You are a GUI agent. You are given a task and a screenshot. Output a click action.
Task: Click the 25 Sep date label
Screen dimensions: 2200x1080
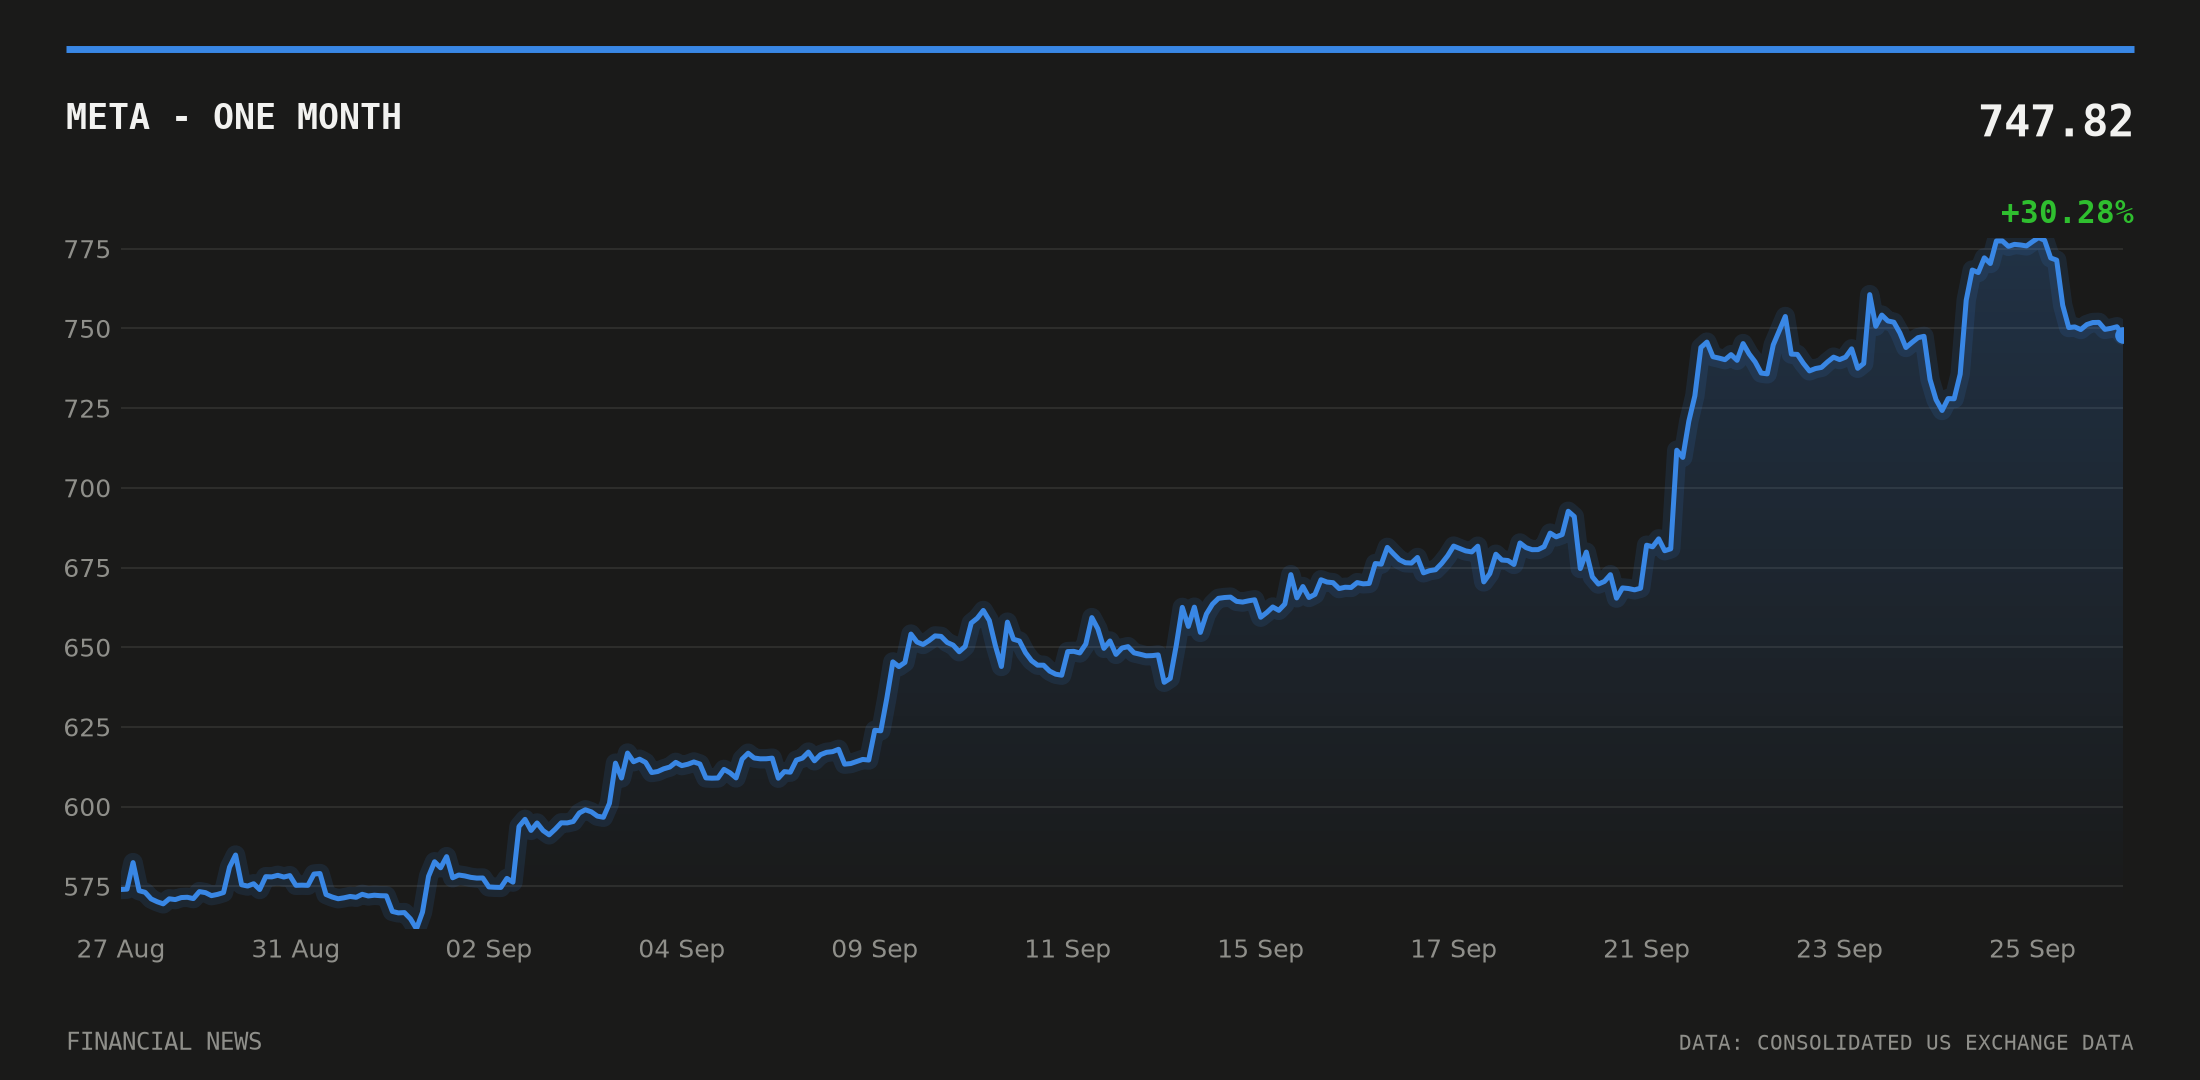click(x=2033, y=949)
